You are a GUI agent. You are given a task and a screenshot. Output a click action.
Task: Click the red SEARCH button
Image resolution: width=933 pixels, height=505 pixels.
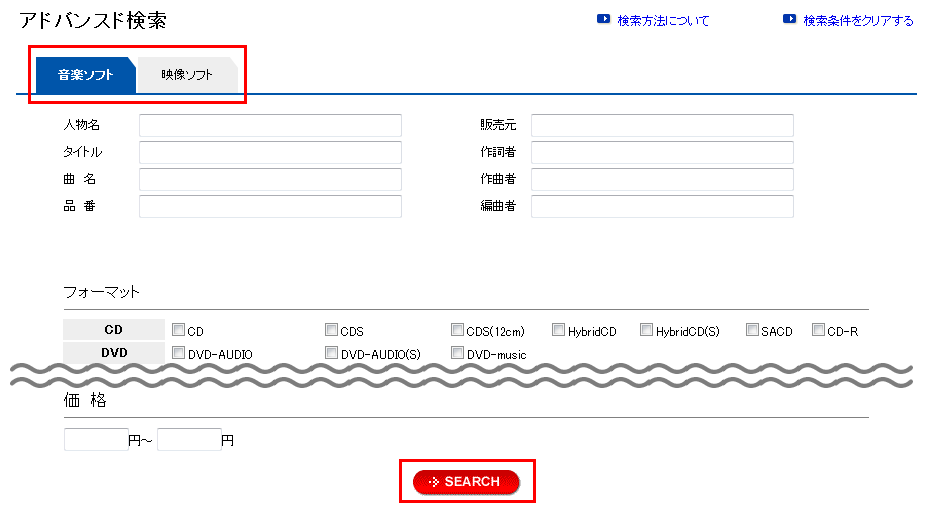click(466, 482)
